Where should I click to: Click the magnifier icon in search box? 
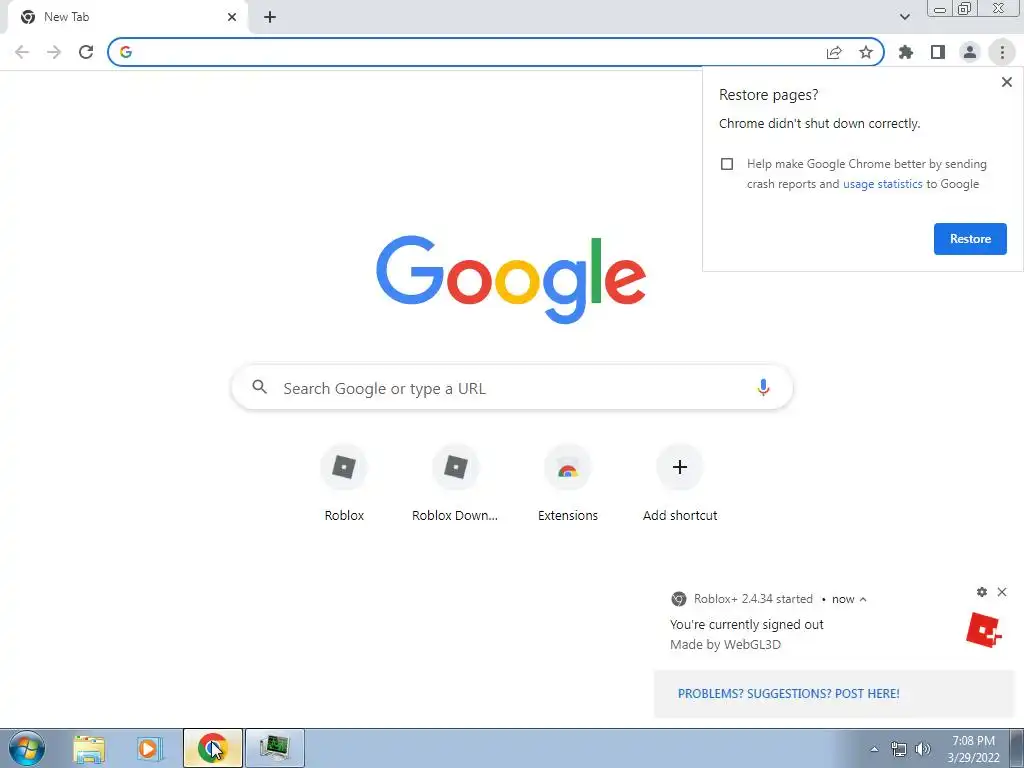[259, 387]
